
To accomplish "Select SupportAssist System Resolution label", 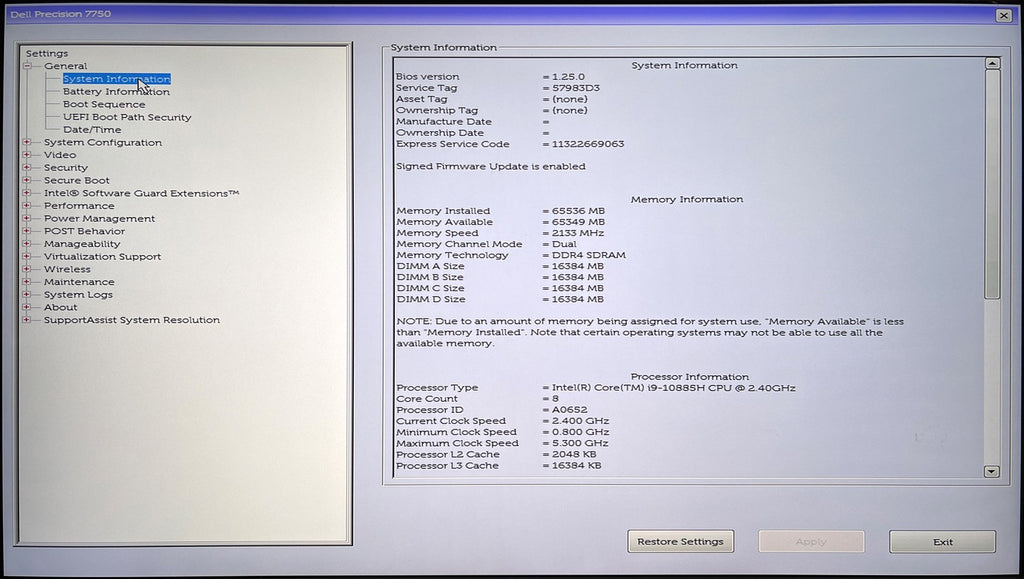I will pos(131,320).
